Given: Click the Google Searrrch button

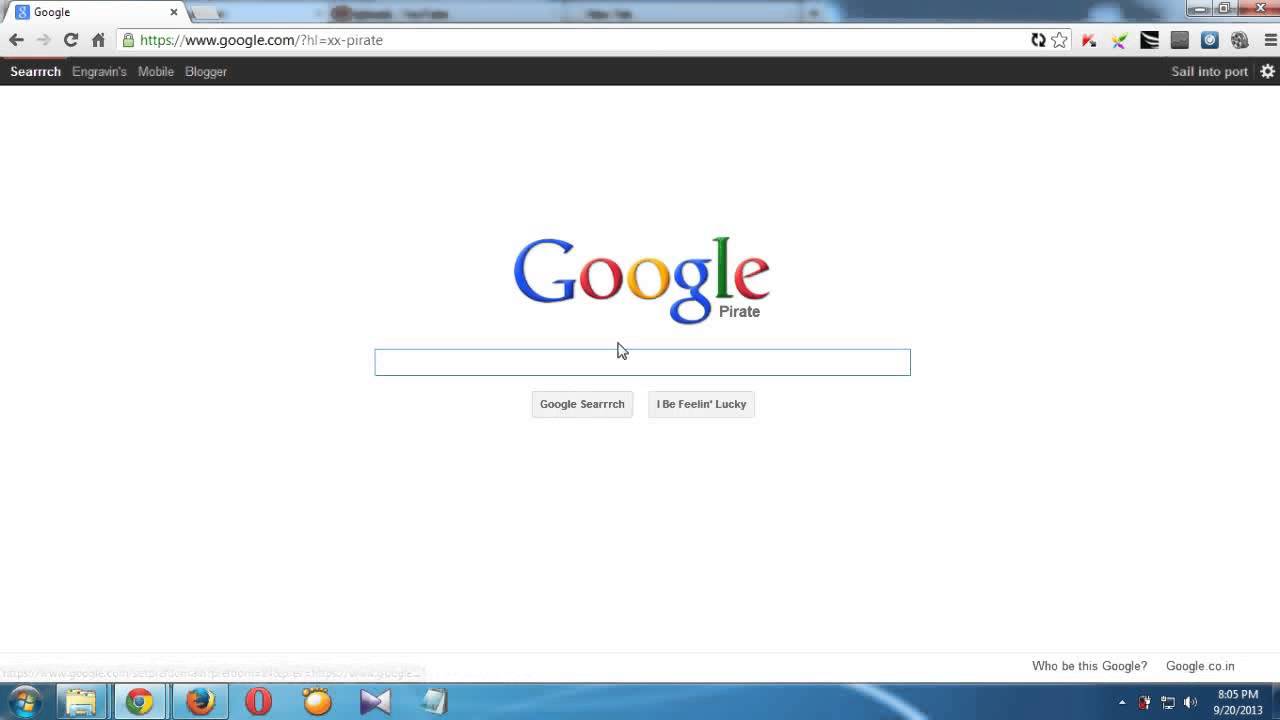Looking at the screenshot, I should 582,404.
